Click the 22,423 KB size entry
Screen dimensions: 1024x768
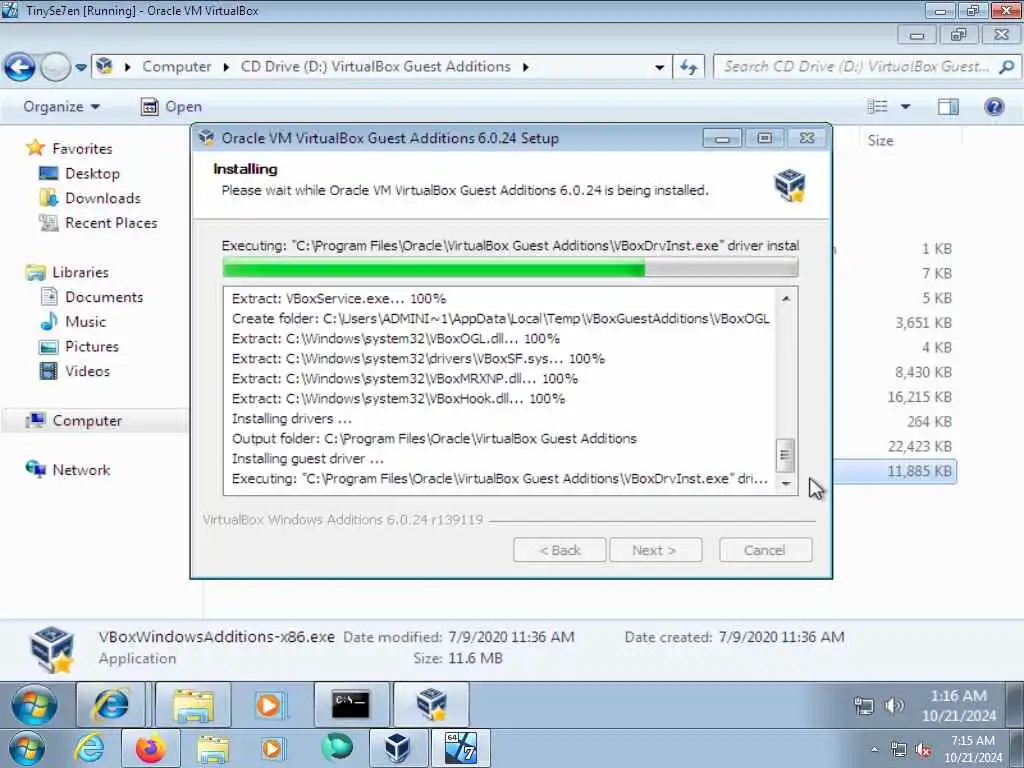920,446
